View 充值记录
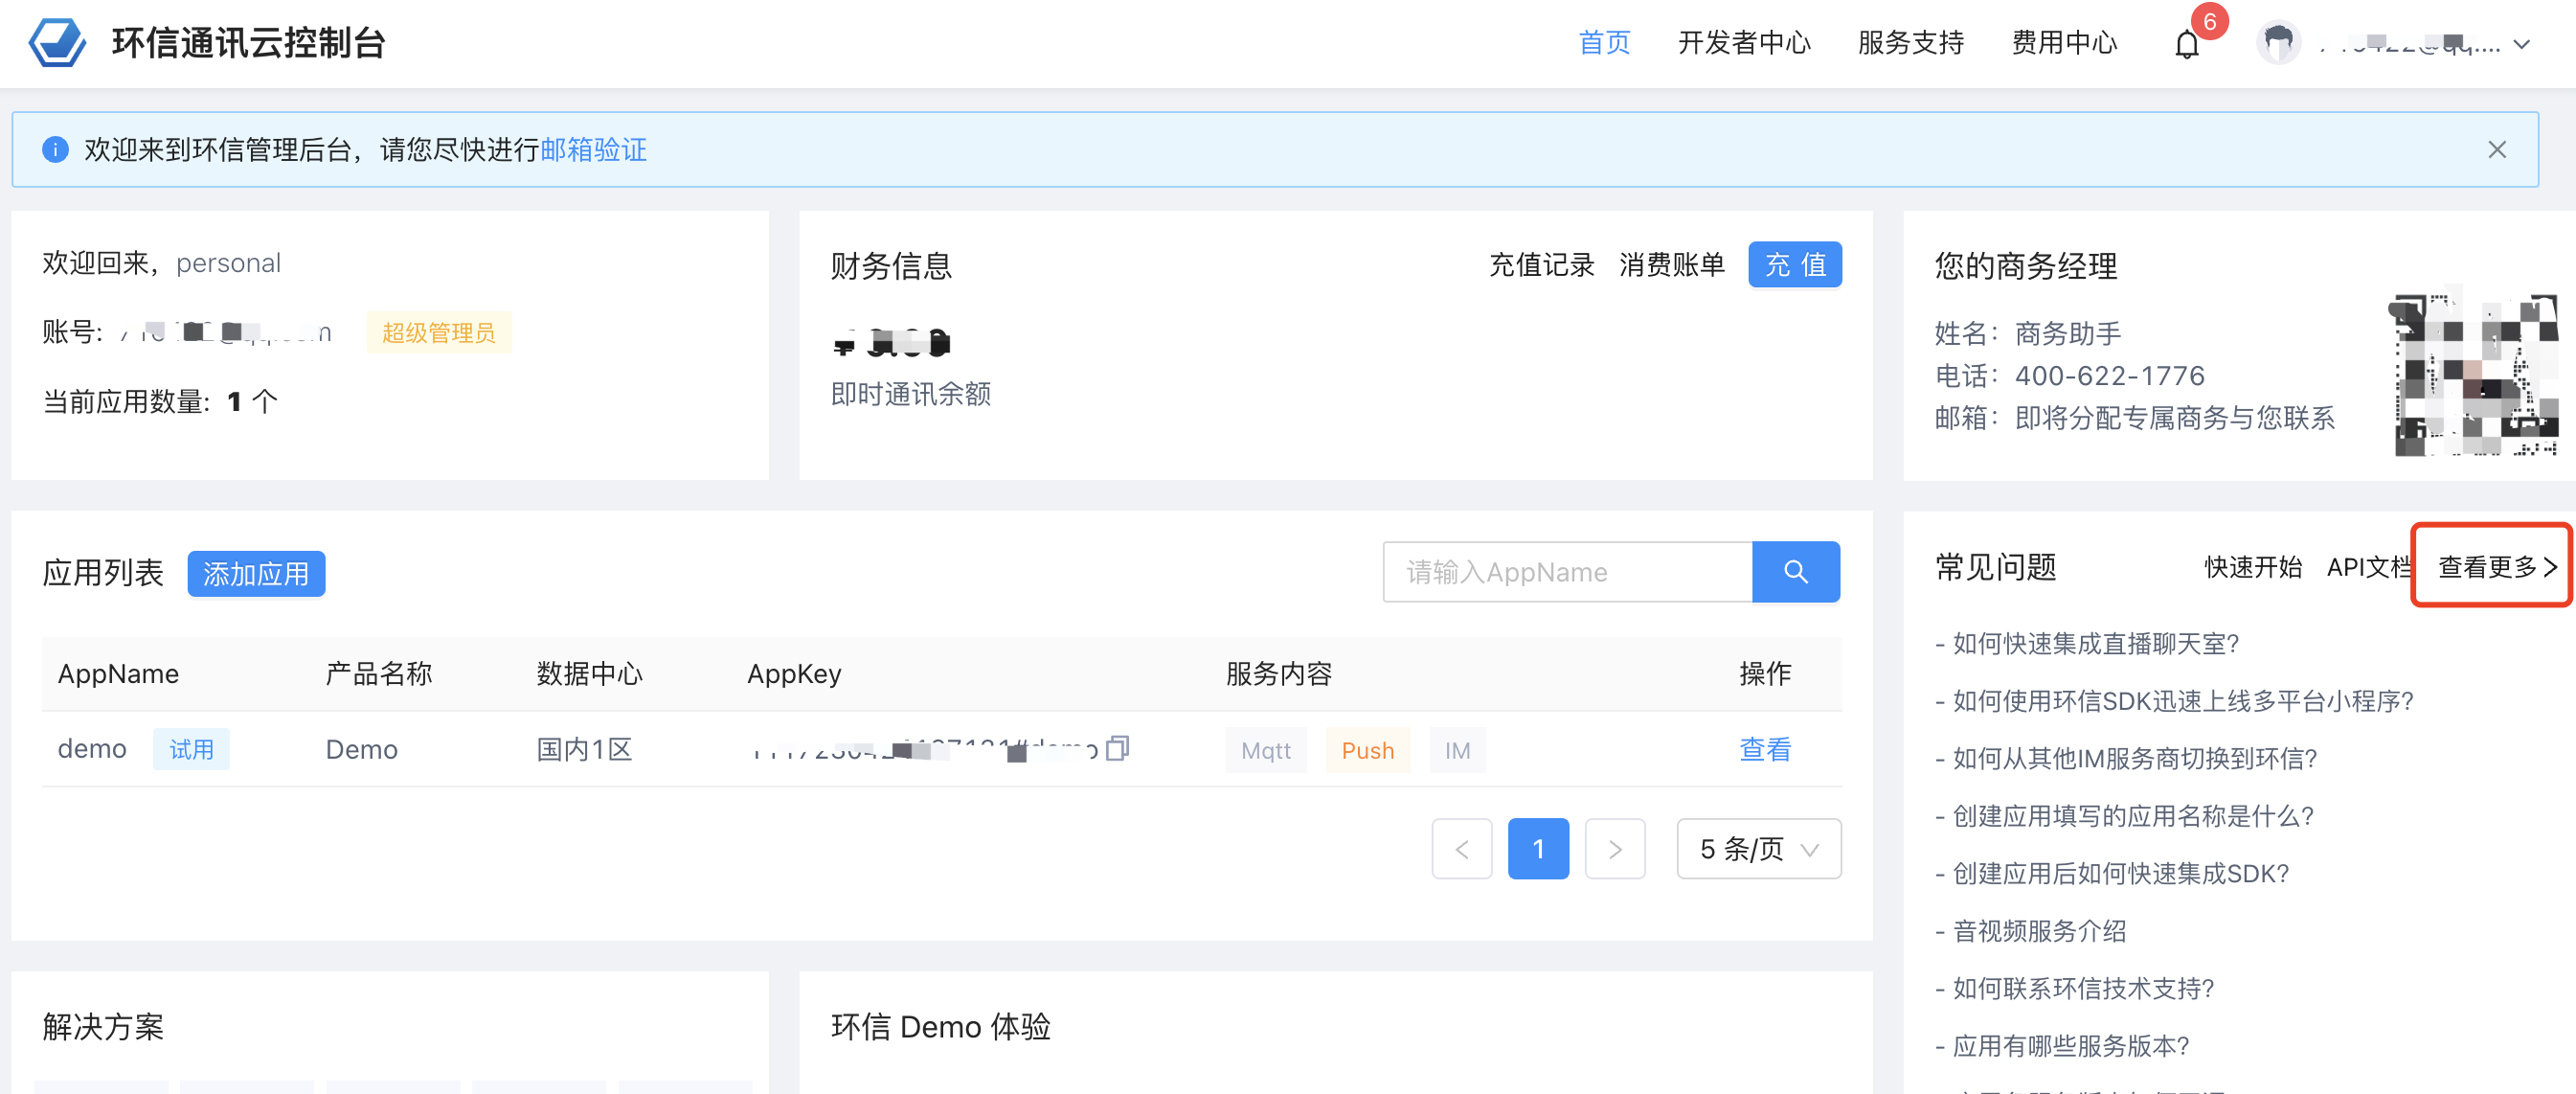Screen dimensions: 2576x1094 tap(1541, 265)
